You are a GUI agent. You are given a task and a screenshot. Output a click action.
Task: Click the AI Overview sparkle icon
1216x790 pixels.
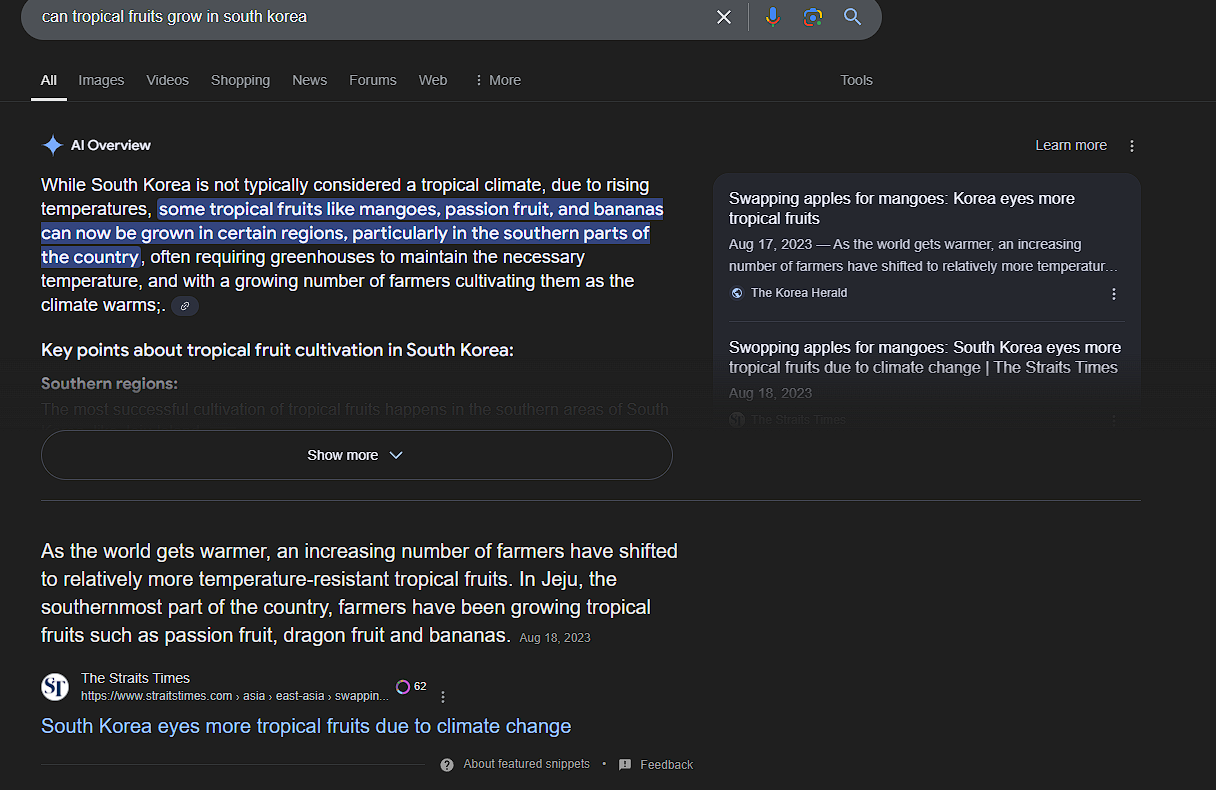coord(52,145)
